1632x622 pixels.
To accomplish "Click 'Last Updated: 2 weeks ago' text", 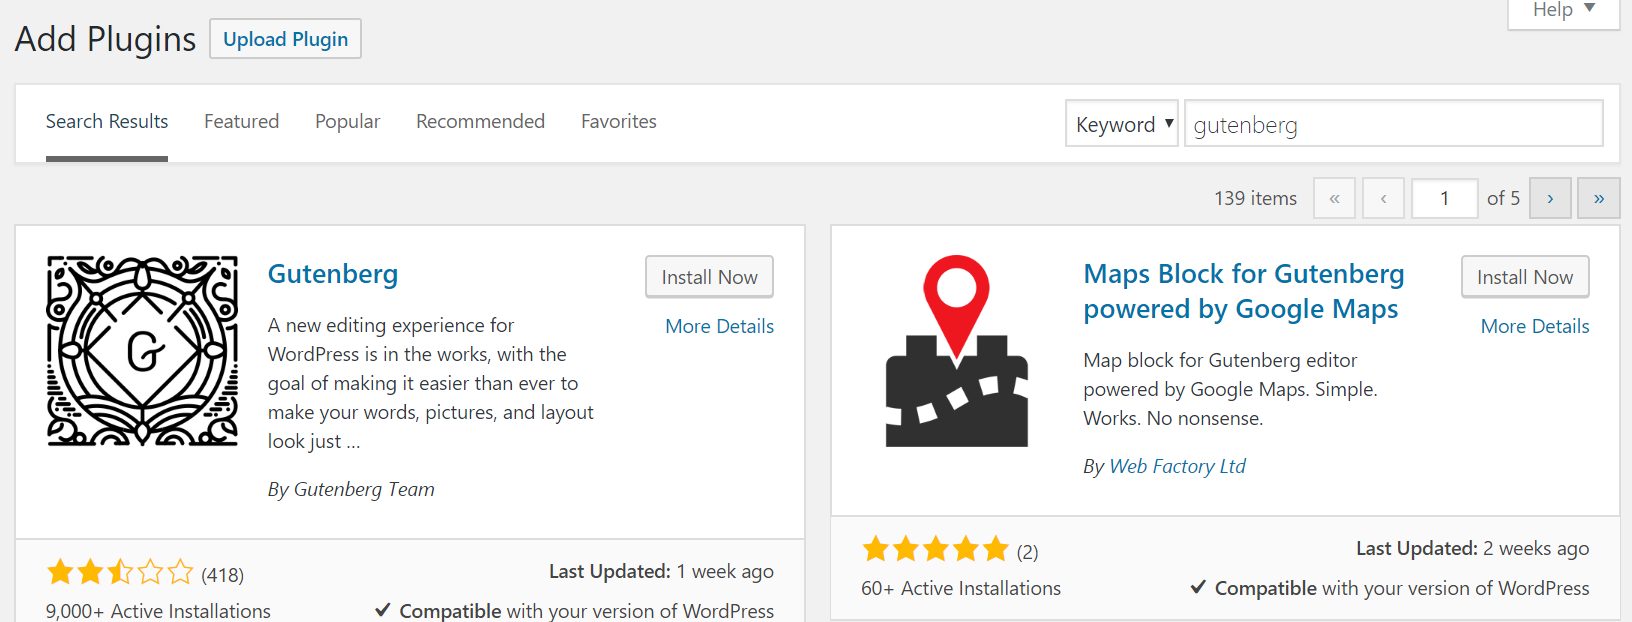I will click(1473, 548).
